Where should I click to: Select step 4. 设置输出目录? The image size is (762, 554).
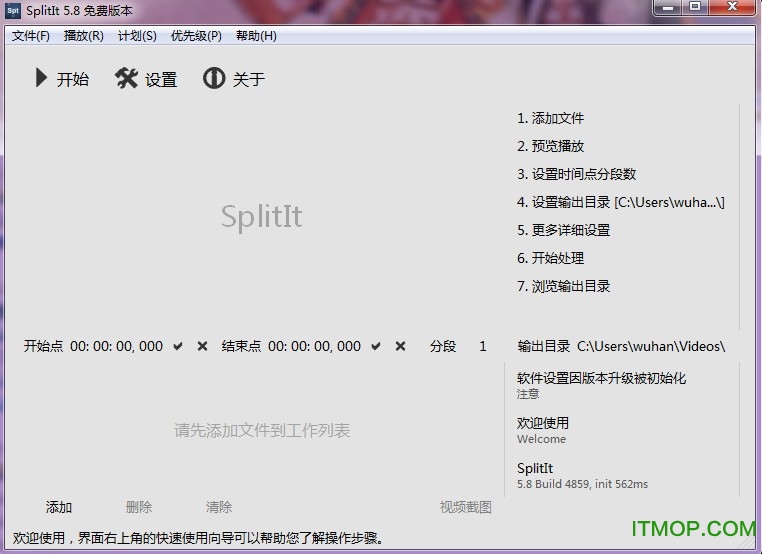point(620,202)
